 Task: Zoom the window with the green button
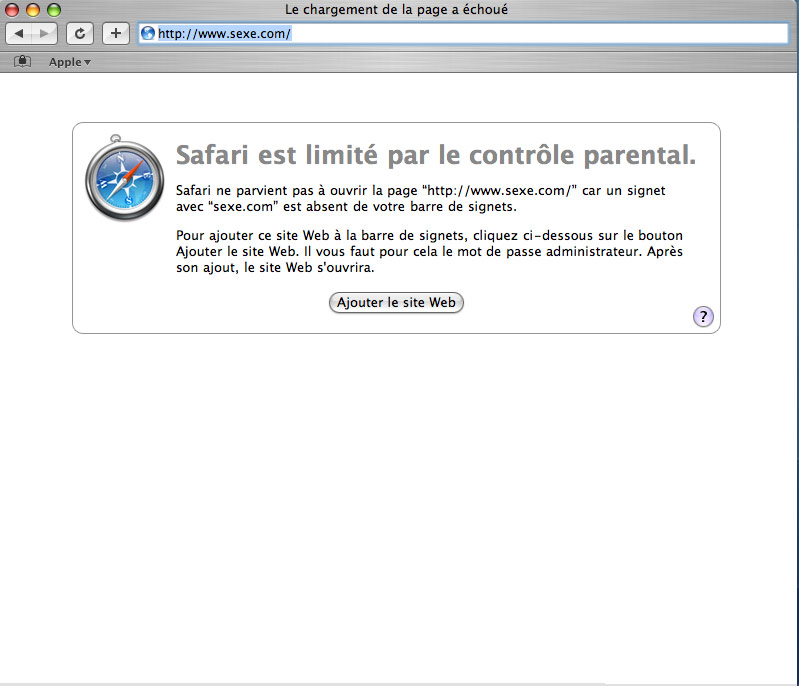click(x=54, y=9)
